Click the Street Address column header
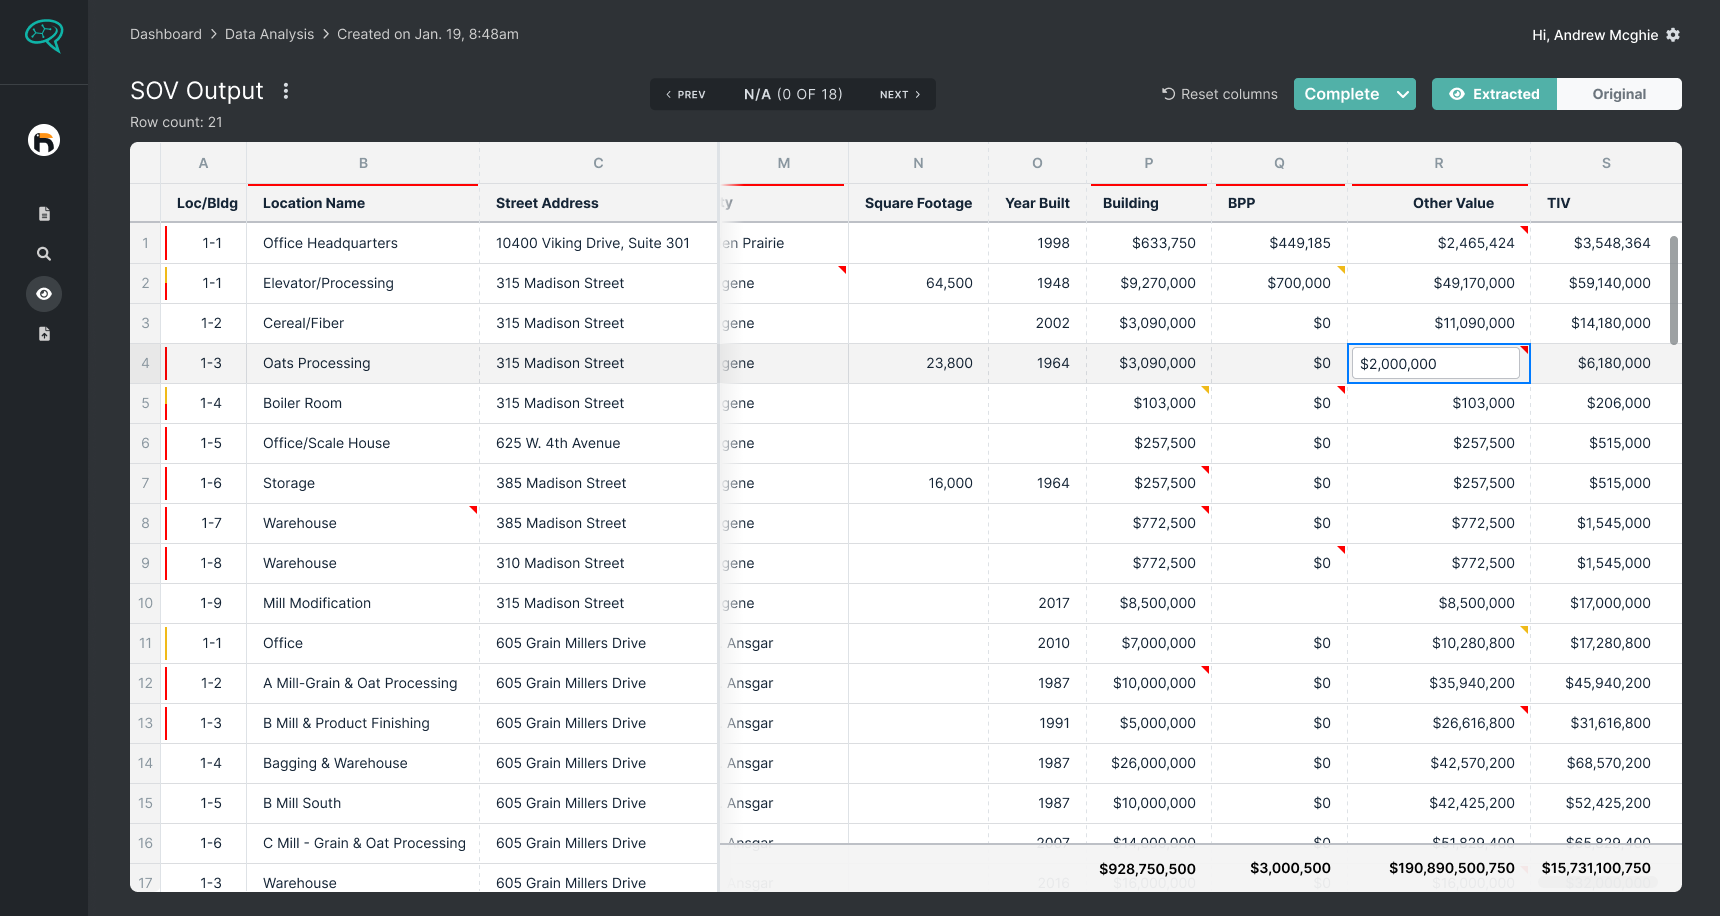 click(598, 203)
